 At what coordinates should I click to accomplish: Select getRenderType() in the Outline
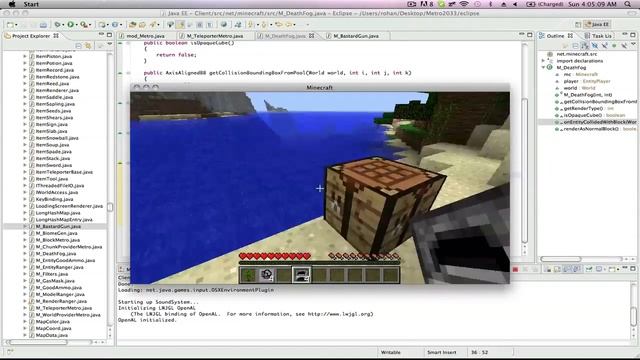click(x=583, y=108)
